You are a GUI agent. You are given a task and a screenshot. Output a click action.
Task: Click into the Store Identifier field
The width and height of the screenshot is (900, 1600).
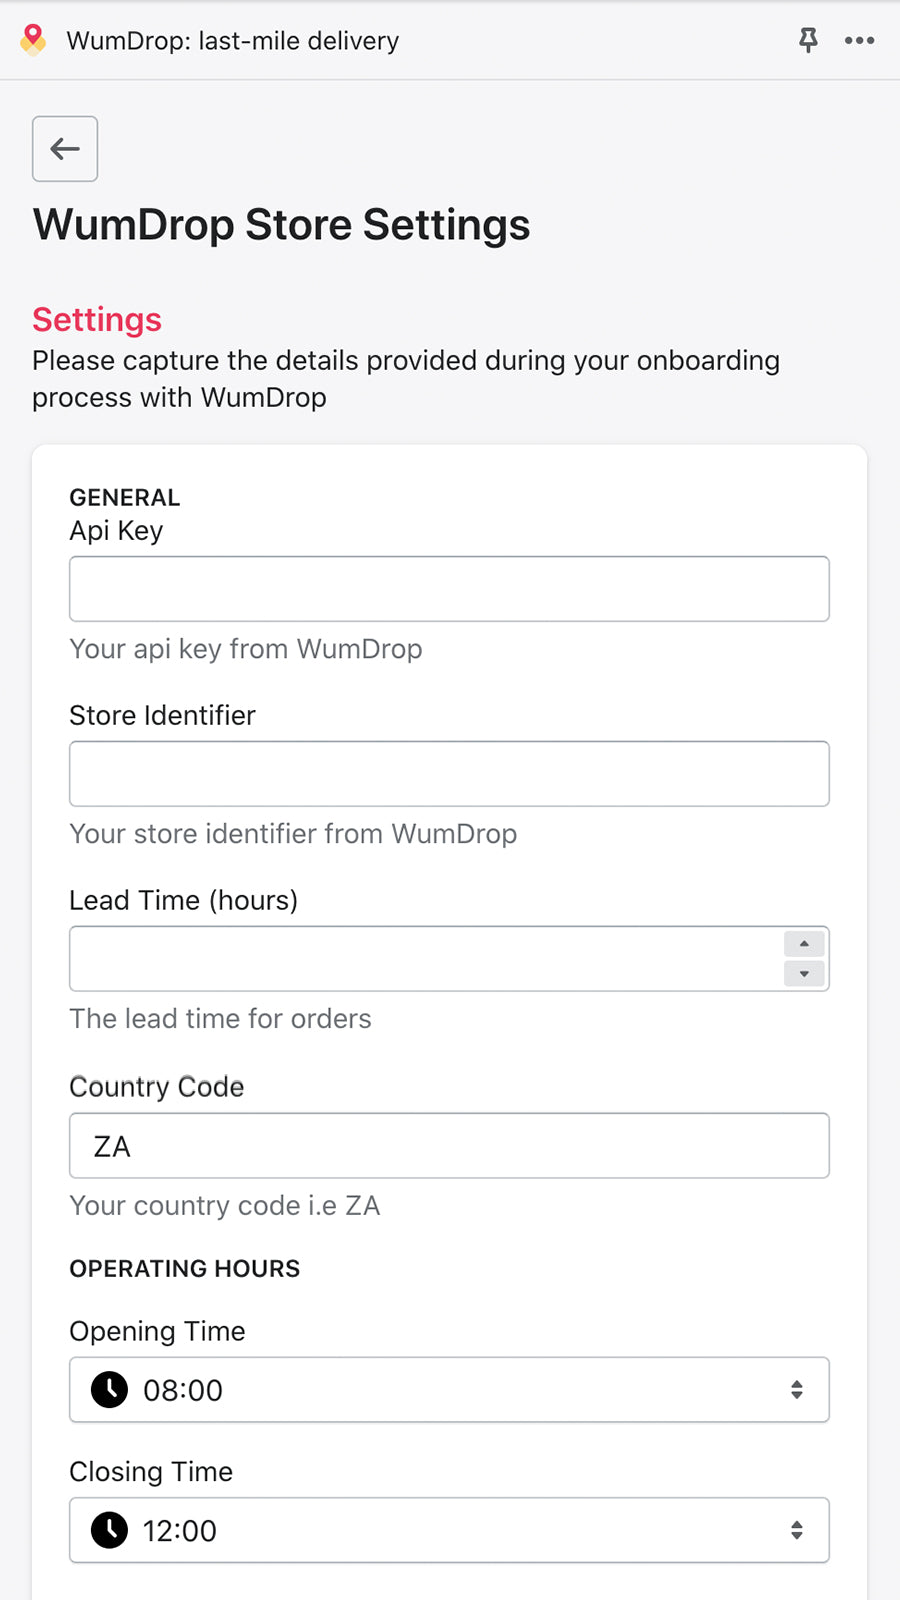[449, 774]
